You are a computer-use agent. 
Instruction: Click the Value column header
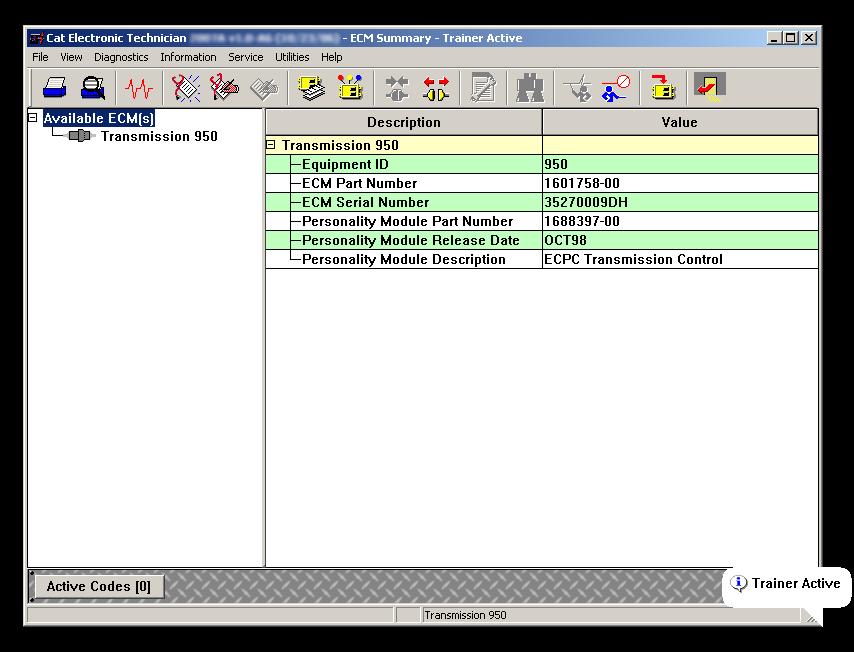(680, 122)
